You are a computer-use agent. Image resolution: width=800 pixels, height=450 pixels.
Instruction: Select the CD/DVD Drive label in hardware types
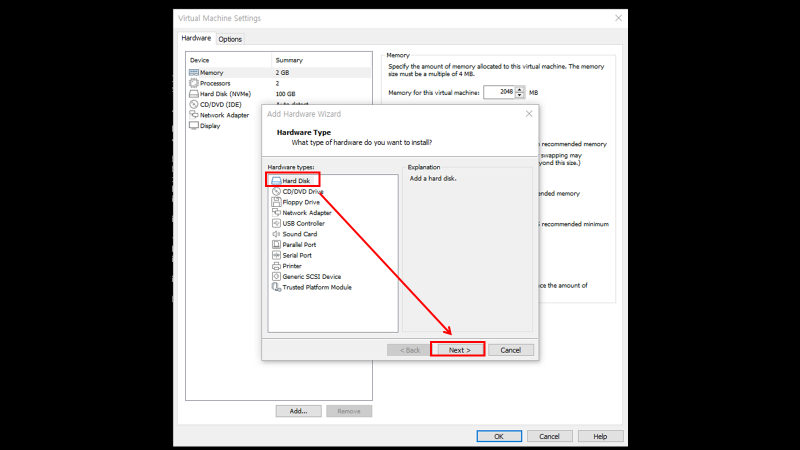(303, 191)
